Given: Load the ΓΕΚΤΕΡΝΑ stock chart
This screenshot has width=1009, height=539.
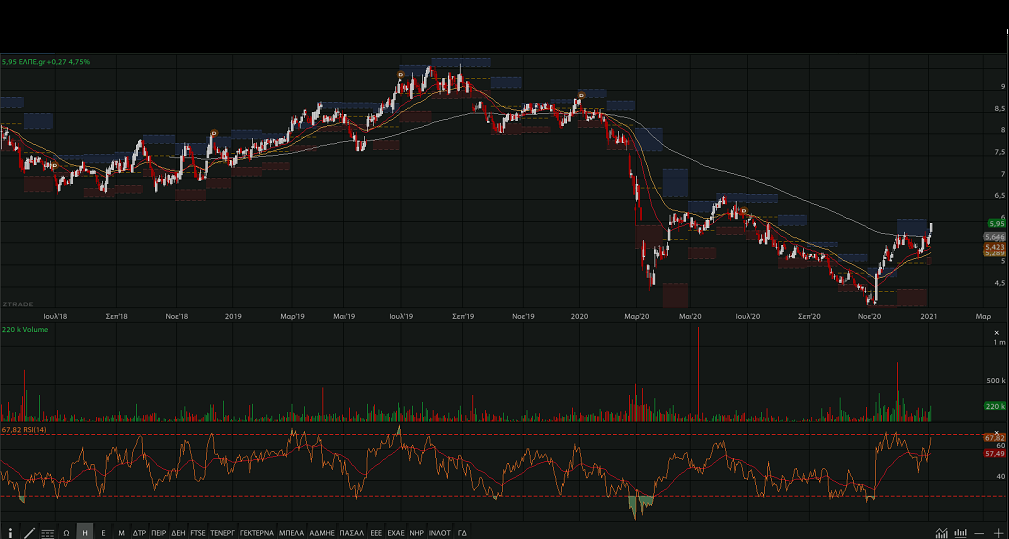Looking at the screenshot, I should point(256,532).
